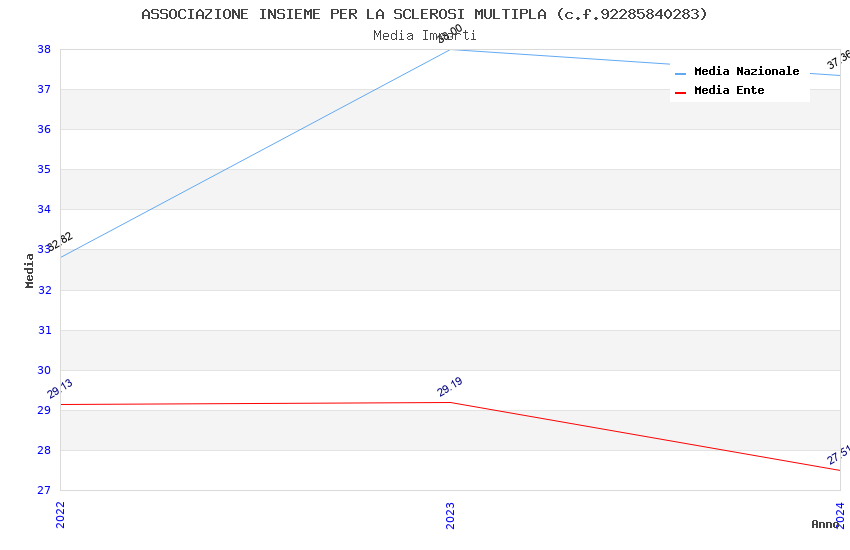This screenshot has width=850, height=550.
Task: Click the 2023 peak of the blue line
Action: coord(450,50)
